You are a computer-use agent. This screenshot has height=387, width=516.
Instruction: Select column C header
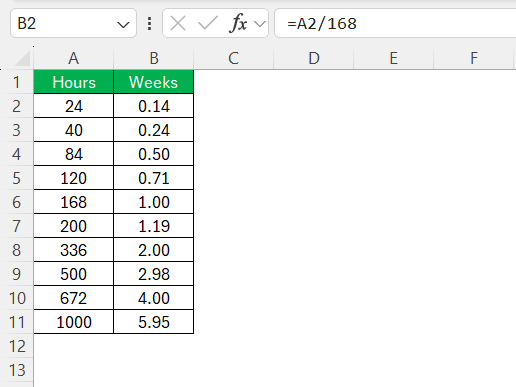pyautogui.click(x=234, y=58)
